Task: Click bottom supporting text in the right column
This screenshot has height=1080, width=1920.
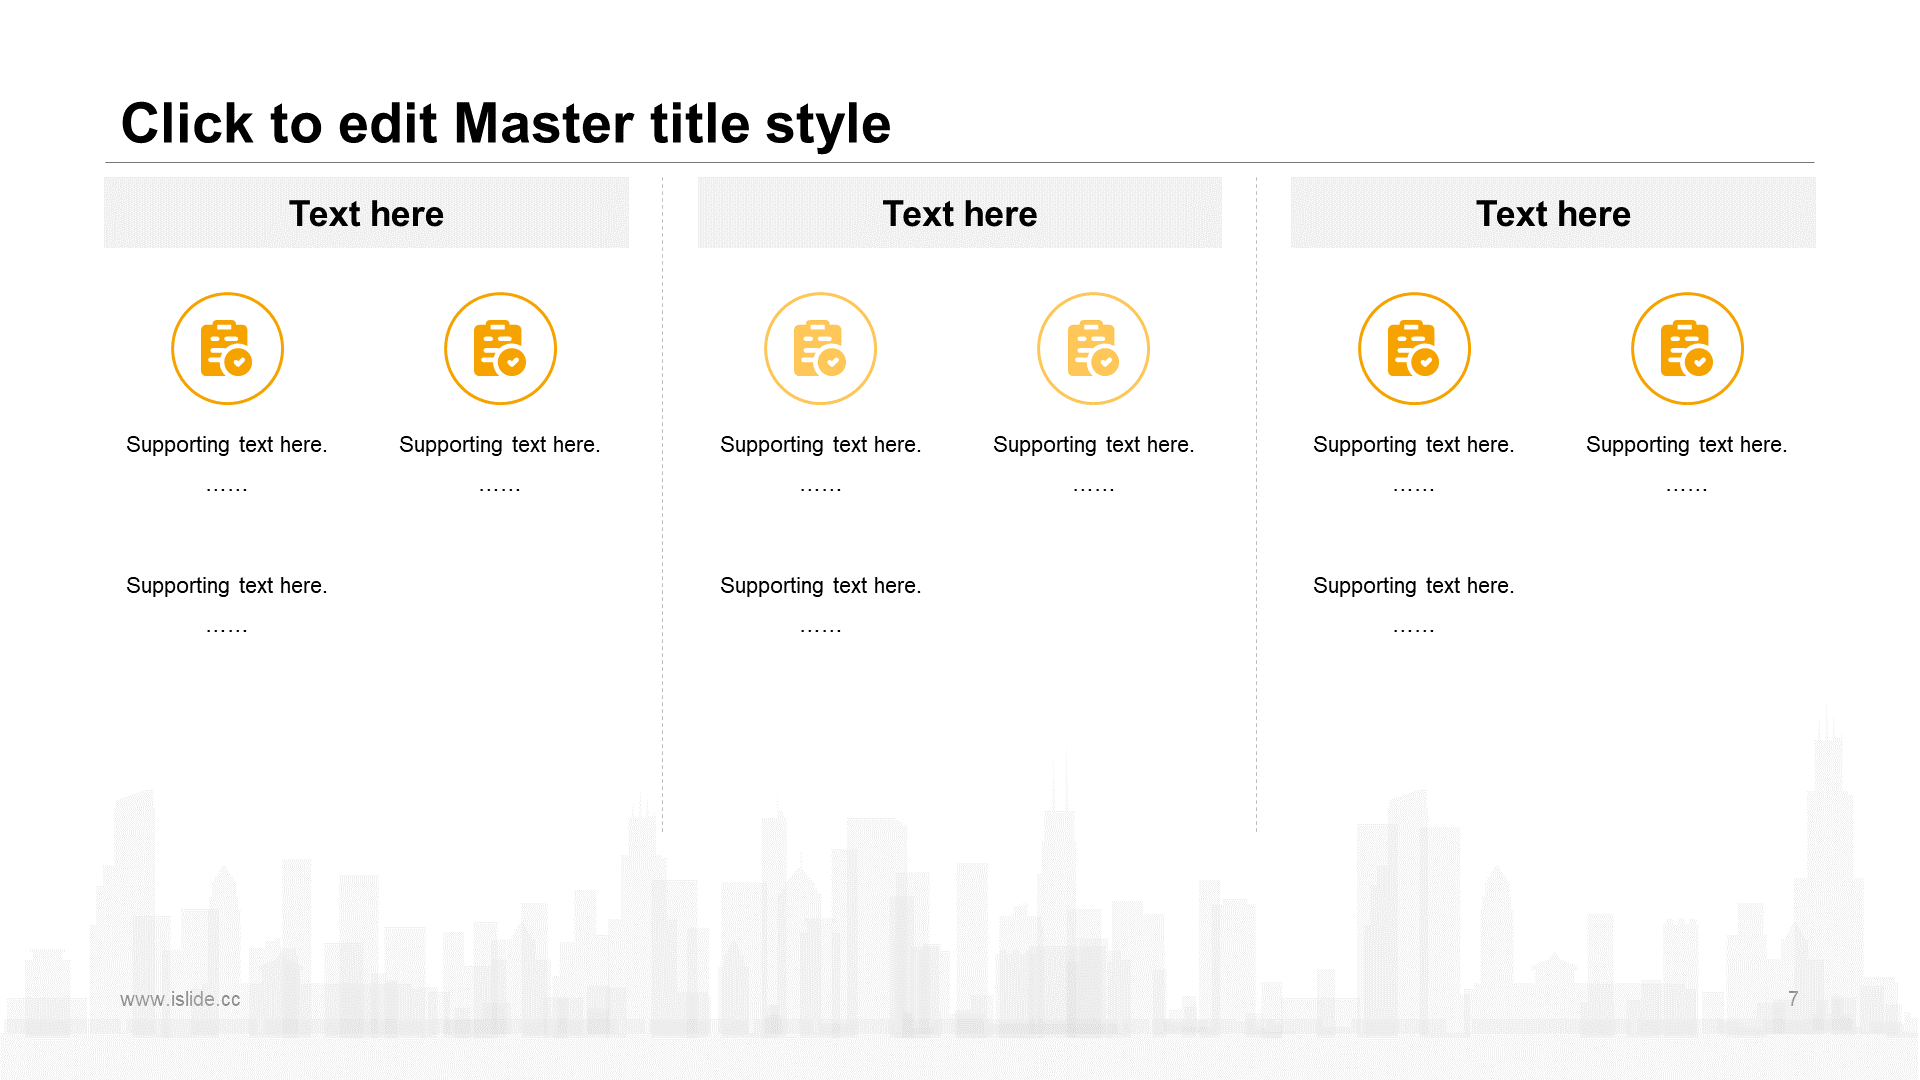Action: 1414,586
